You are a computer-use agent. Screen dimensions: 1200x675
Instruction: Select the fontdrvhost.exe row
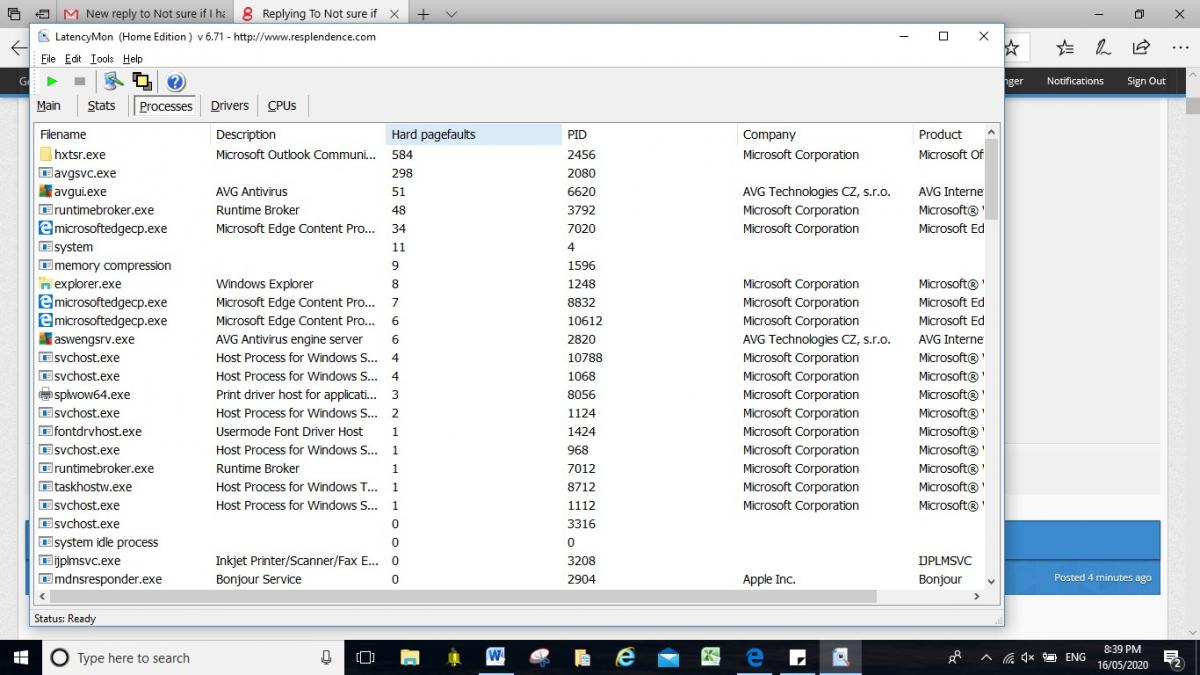click(x=510, y=431)
